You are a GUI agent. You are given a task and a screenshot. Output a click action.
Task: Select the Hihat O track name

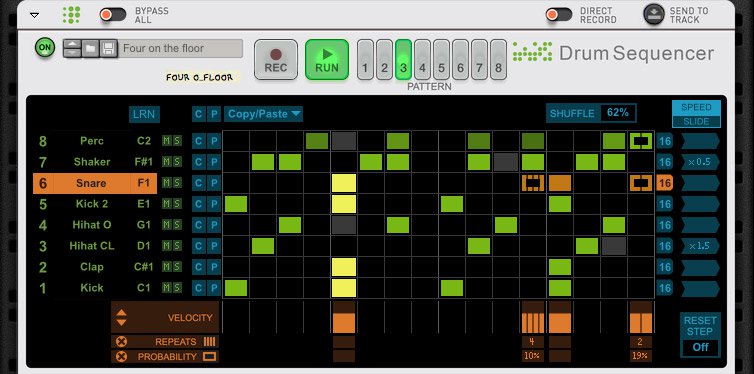[92, 224]
